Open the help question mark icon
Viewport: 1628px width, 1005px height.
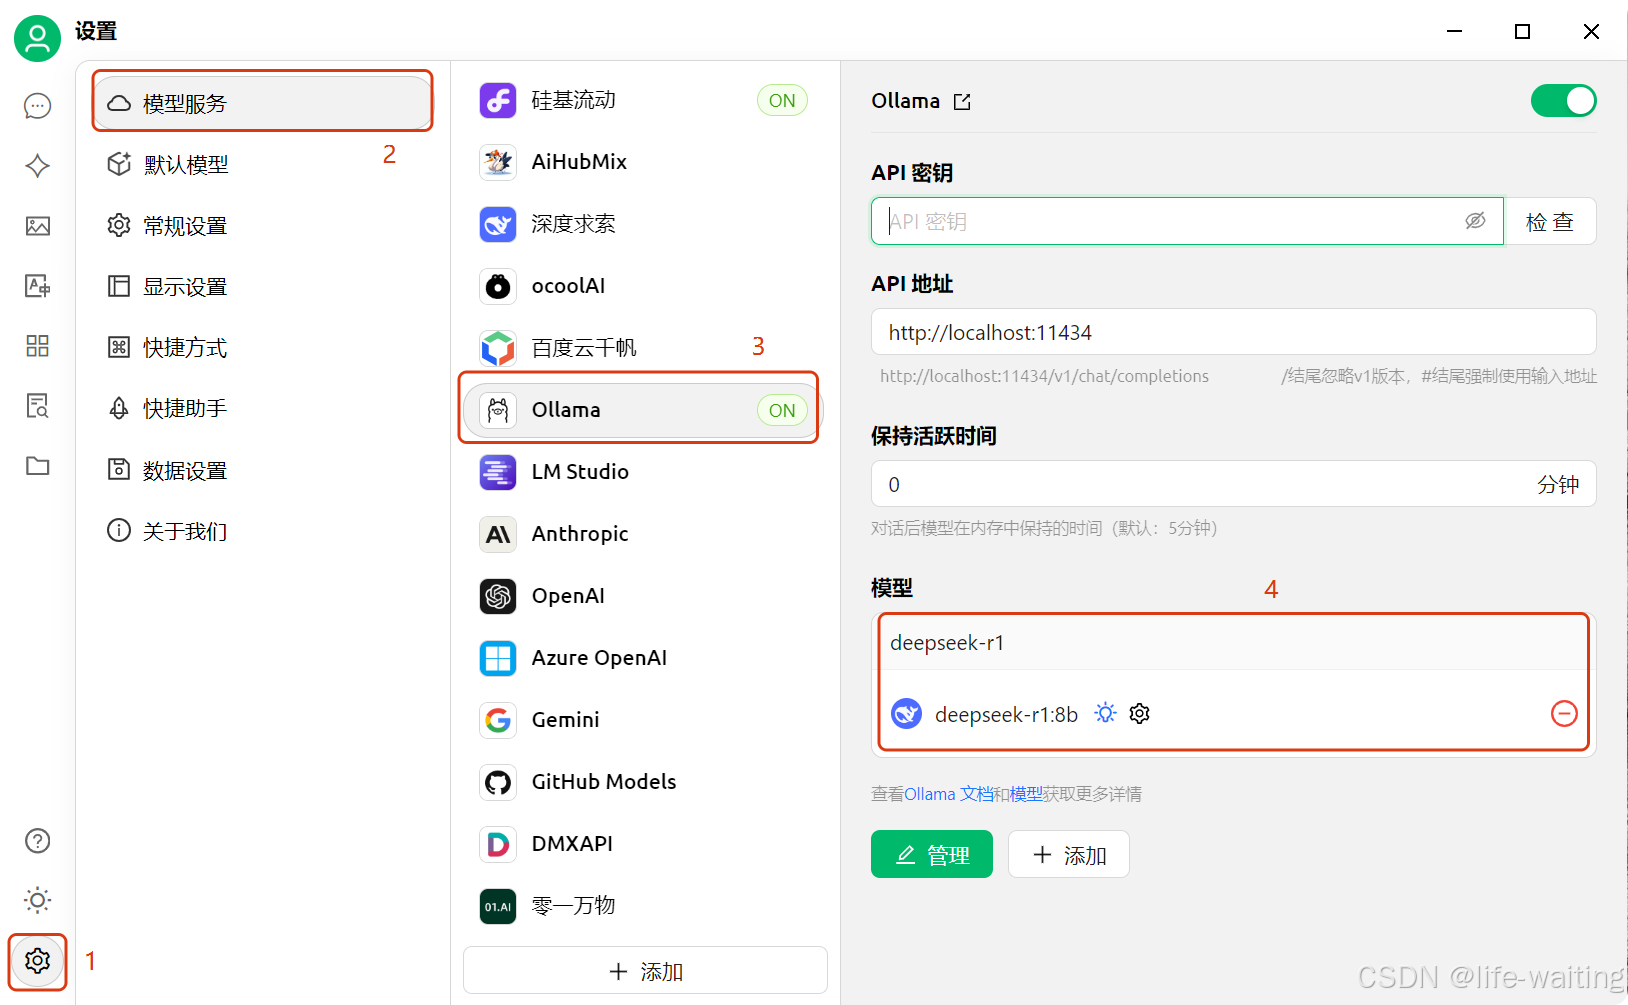(38, 841)
